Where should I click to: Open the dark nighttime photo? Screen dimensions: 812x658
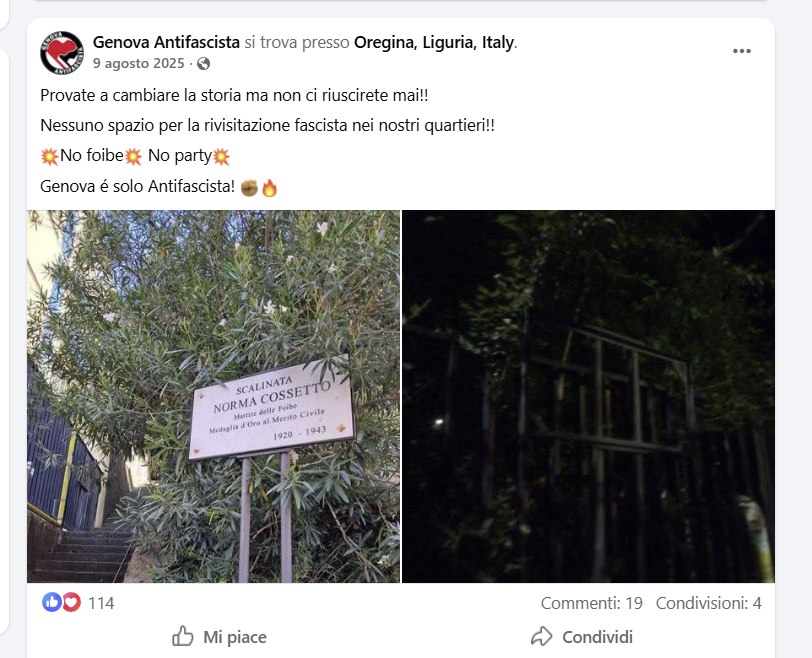(588, 396)
